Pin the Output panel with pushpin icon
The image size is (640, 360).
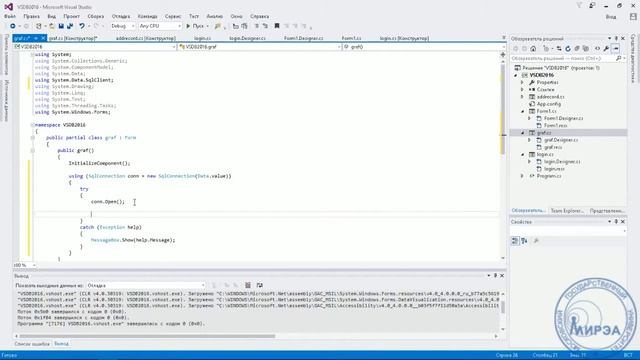[x=495, y=276]
